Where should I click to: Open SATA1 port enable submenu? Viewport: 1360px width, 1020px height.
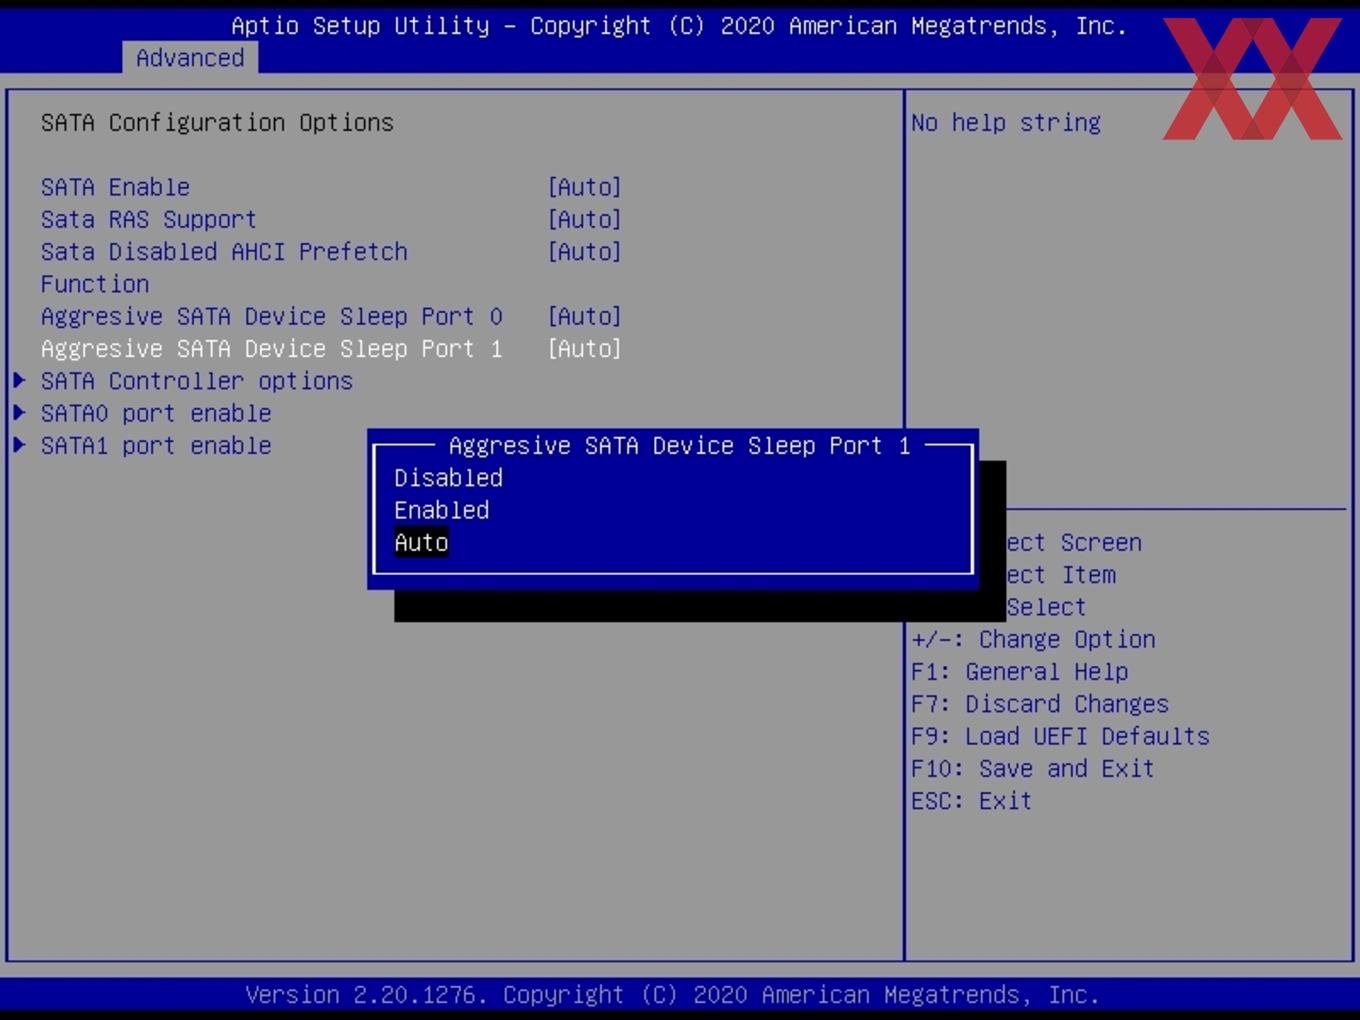click(x=156, y=445)
